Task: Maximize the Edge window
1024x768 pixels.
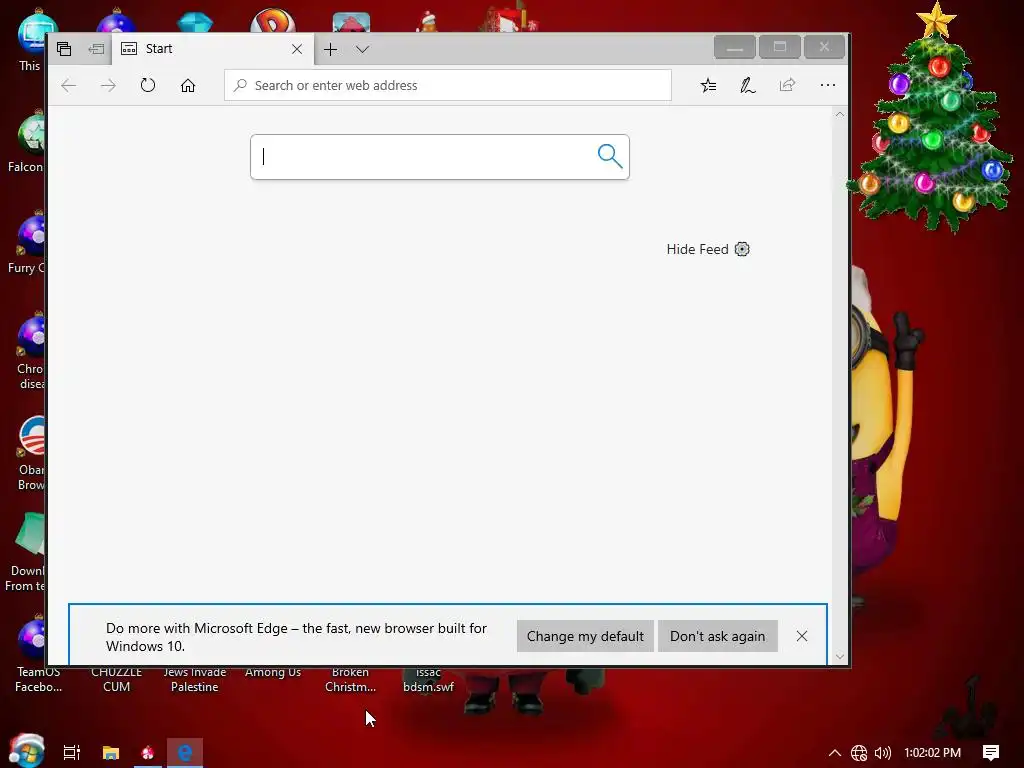Action: (x=780, y=47)
